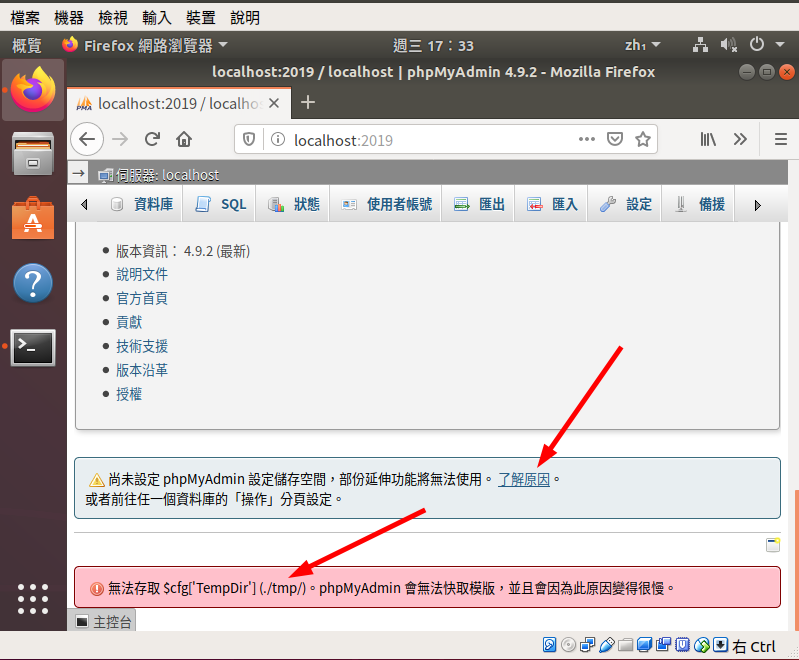
Task: Go to the Firefox home page
Action: pyautogui.click(x=184, y=139)
